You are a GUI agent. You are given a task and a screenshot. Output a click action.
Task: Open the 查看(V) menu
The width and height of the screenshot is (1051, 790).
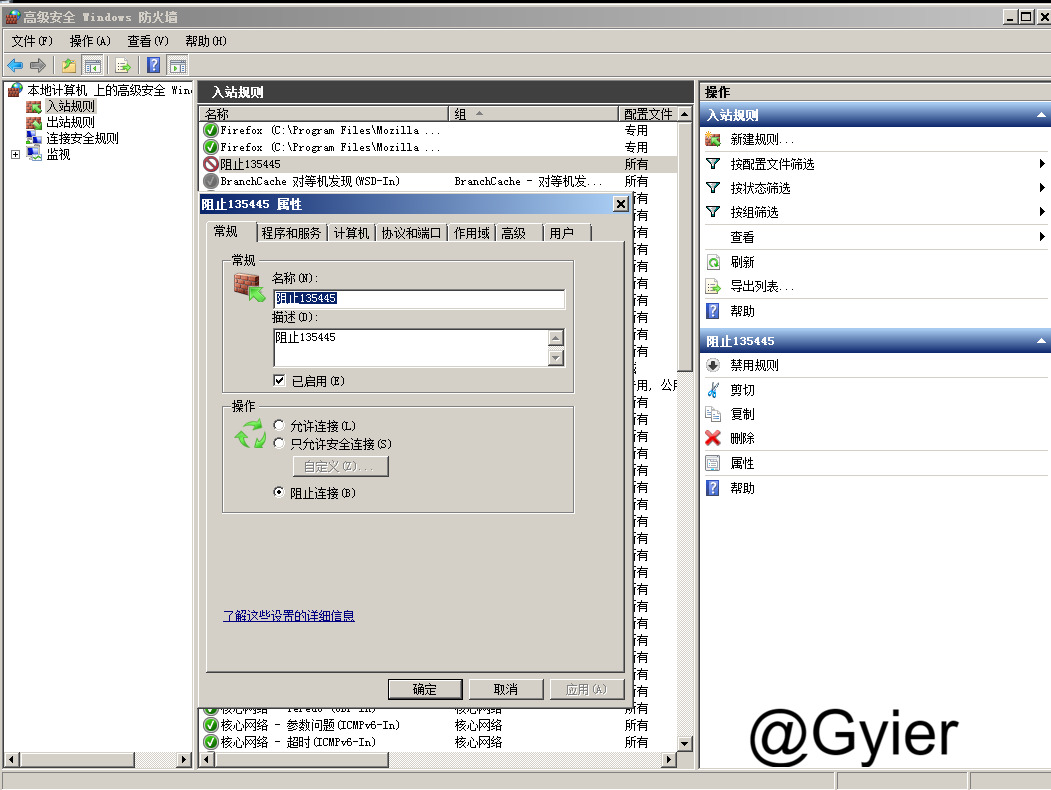pyautogui.click(x=148, y=41)
